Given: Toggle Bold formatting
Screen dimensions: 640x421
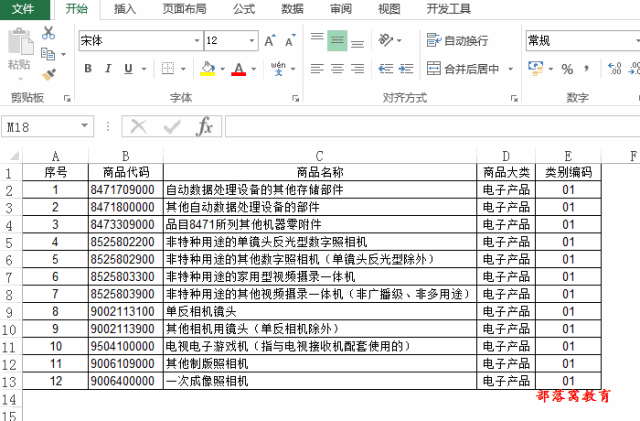Looking at the screenshot, I should click(x=88, y=69).
